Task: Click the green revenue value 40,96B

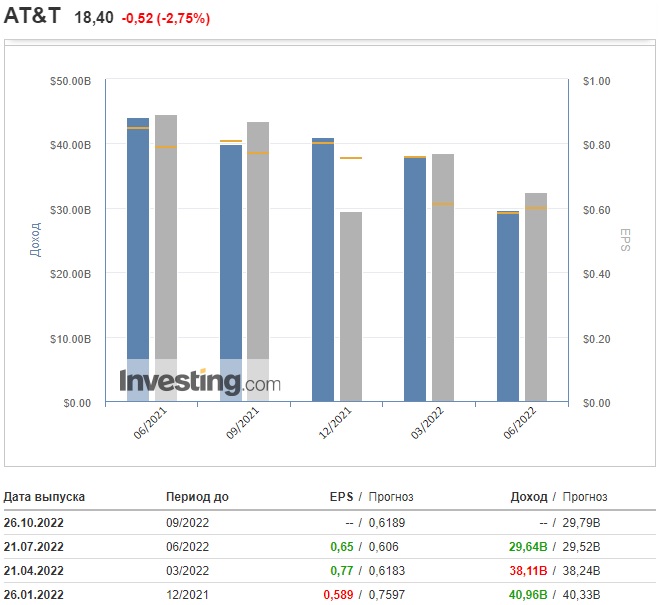Action: click(529, 595)
